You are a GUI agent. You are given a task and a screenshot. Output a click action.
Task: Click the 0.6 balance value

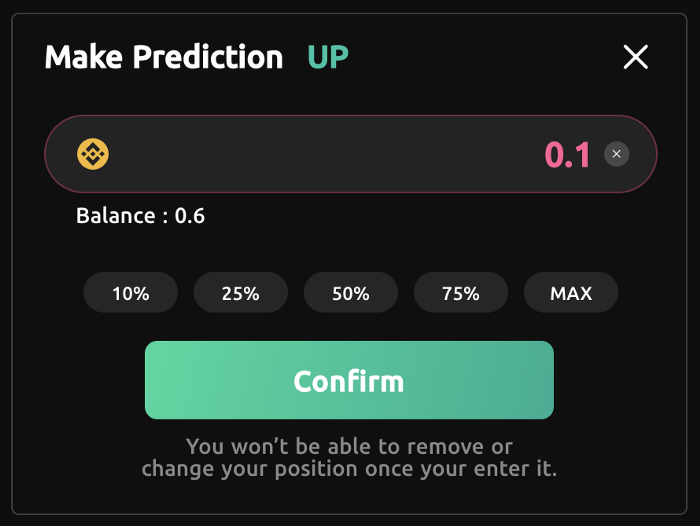(x=190, y=216)
